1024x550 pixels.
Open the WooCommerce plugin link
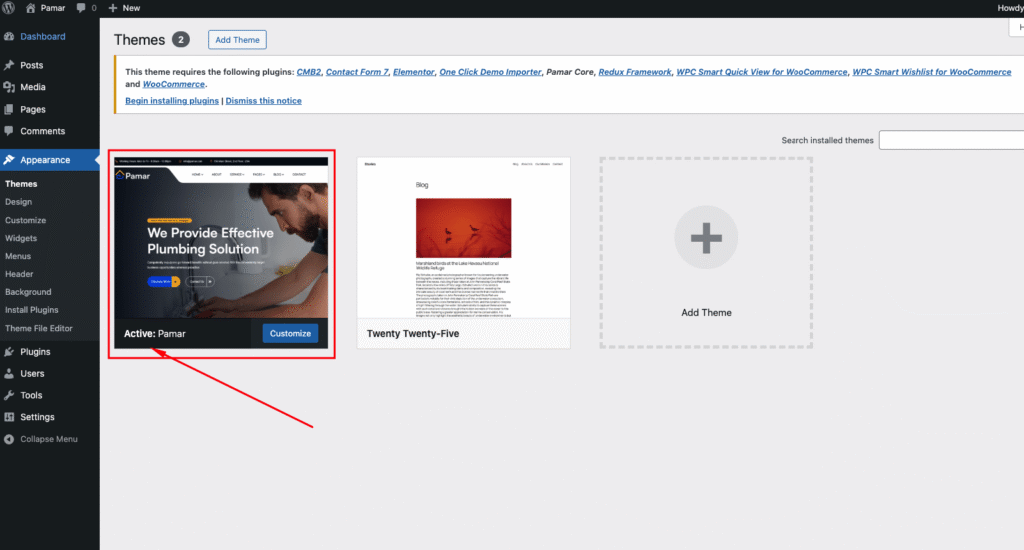point(174,84)
